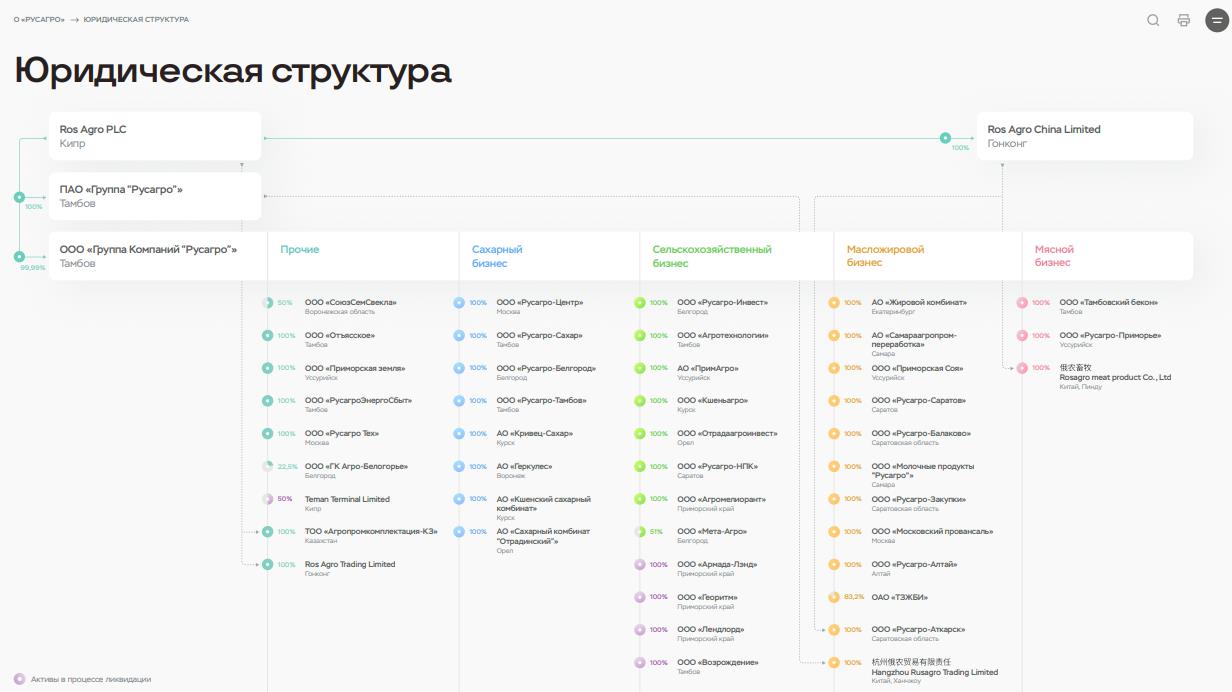The image size is (1232, 692).
Task: Click the page title «Юридическая структура»
Action: click(x=233, y=71)
